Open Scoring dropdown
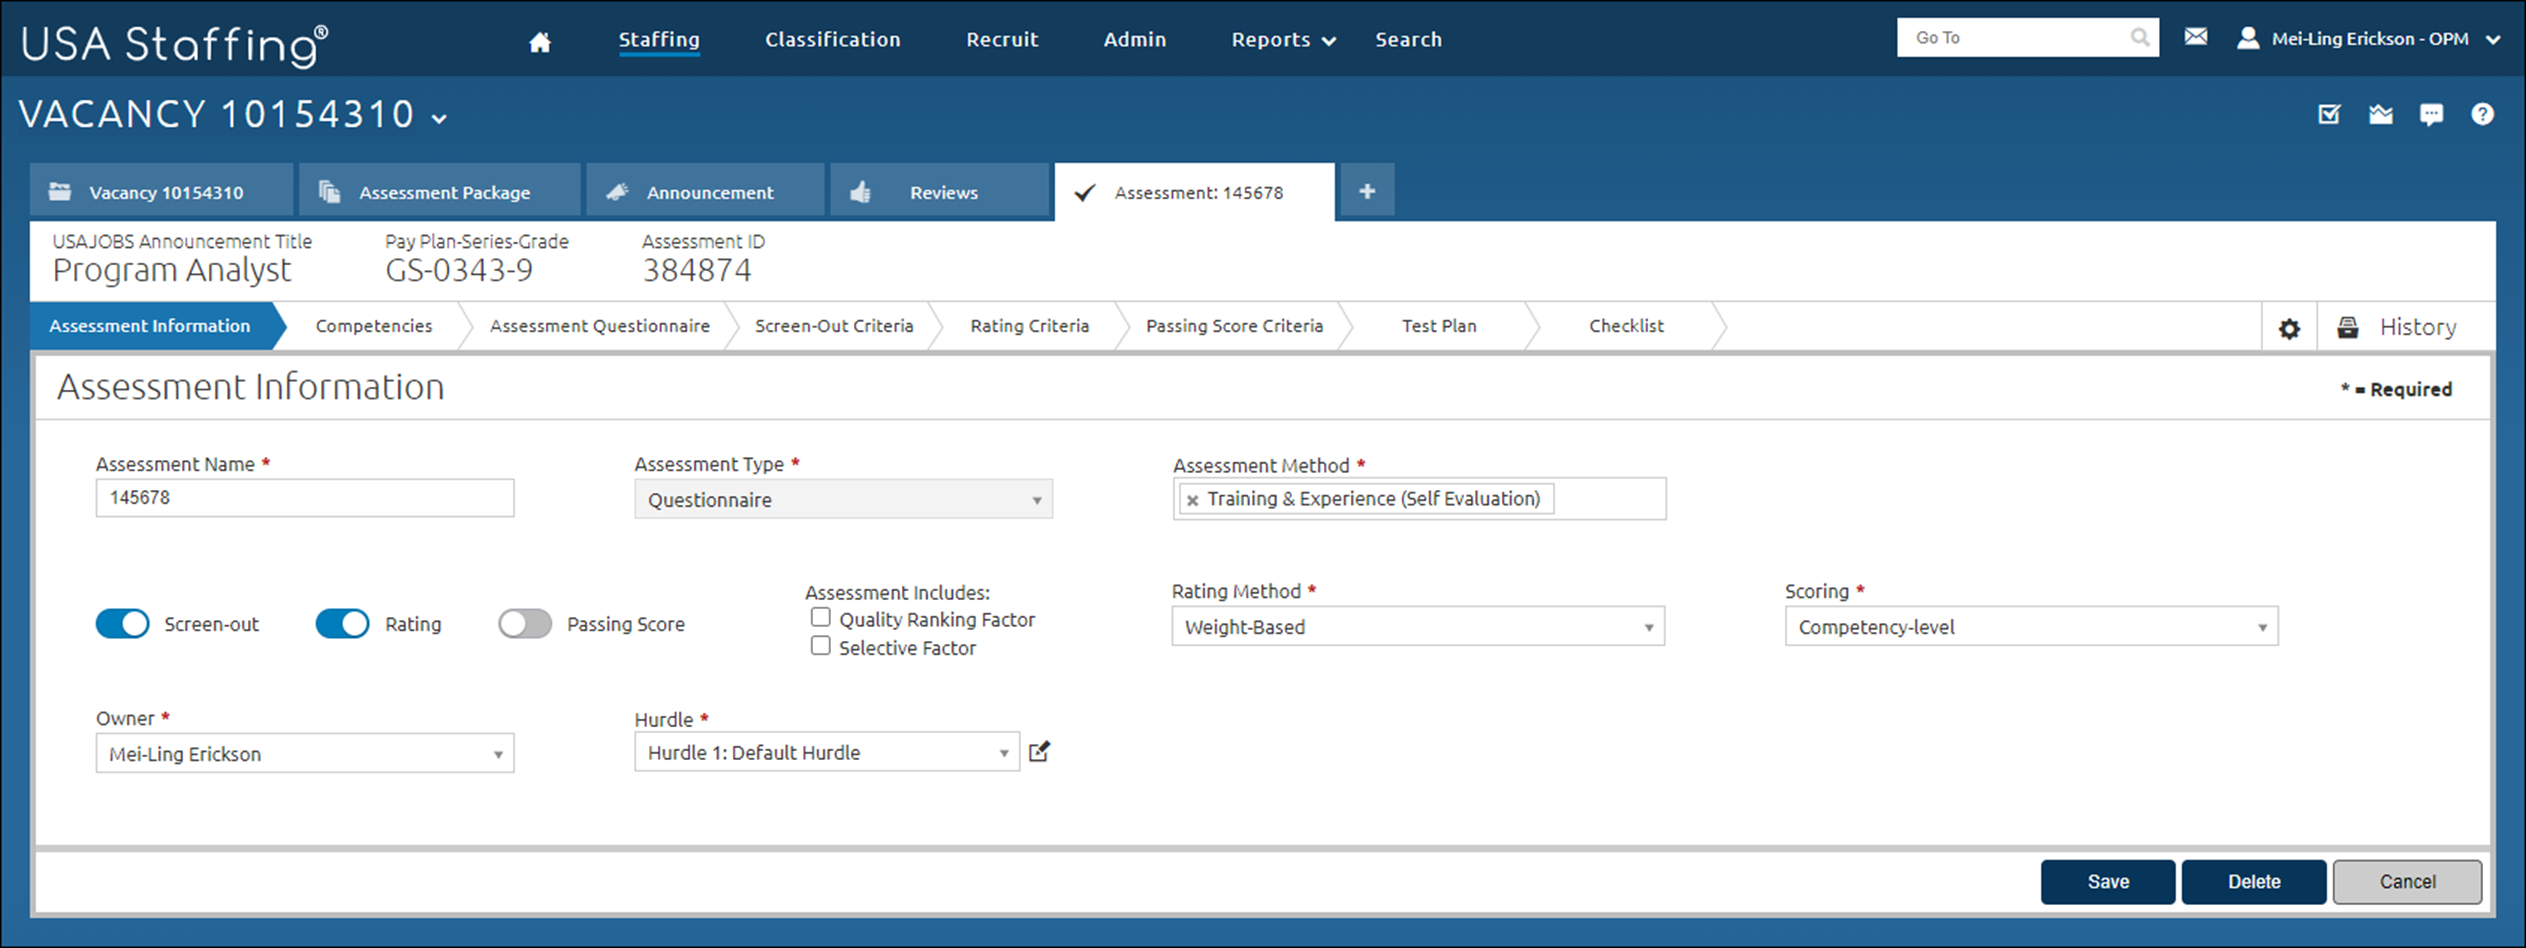2526x948 pixels. coord(2031,626)
